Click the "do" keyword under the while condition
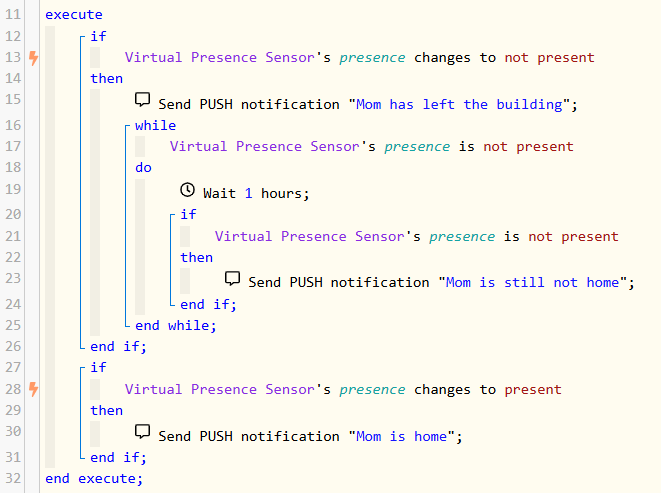Image resolution: width=661 pixels, height=493 pixels. coord(144,168)
